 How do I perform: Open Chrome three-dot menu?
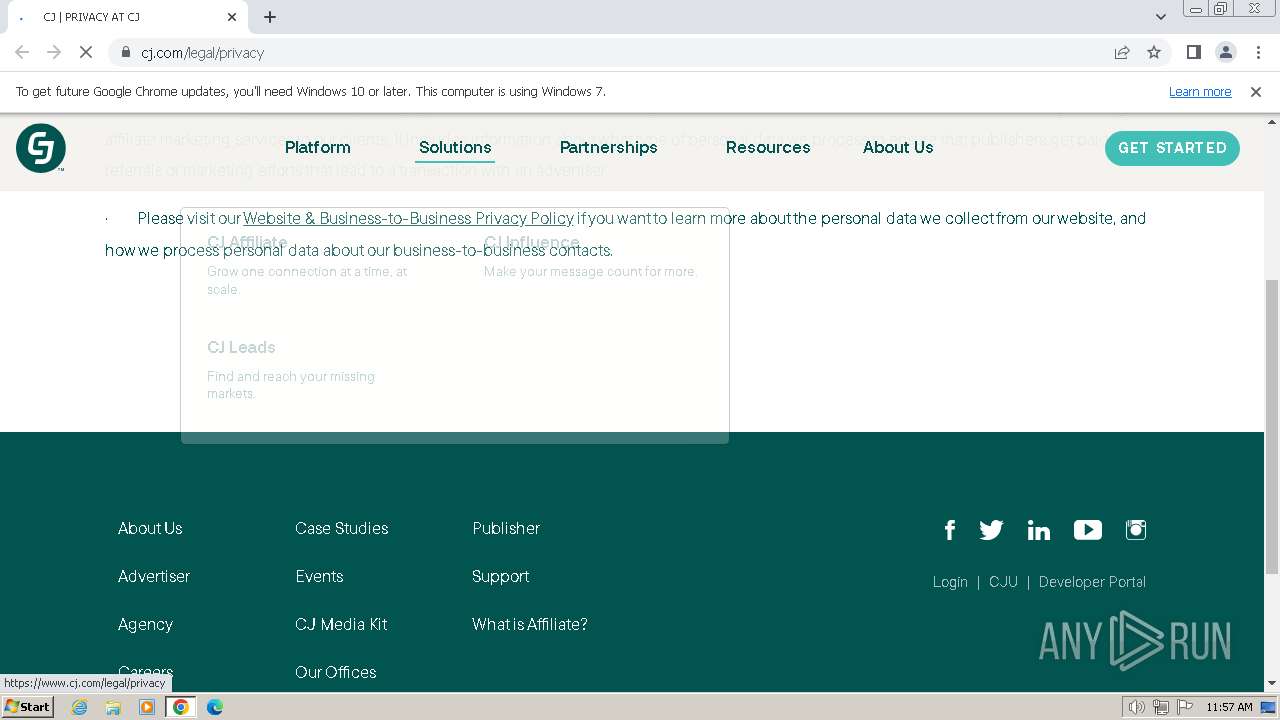coord(1257,52)
